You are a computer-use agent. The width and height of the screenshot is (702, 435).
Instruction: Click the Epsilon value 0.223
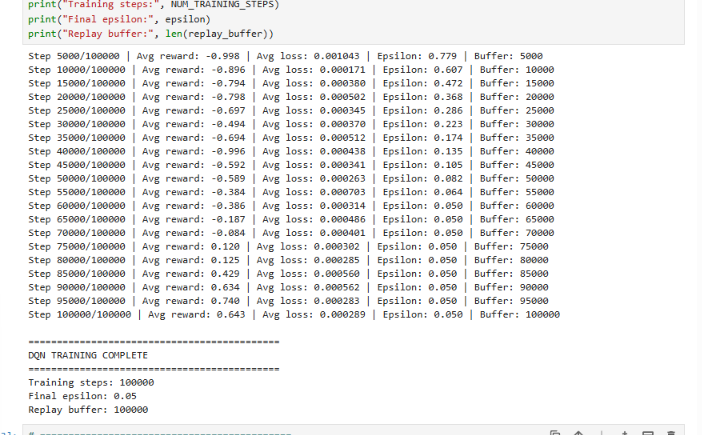[x=448, y=124]
